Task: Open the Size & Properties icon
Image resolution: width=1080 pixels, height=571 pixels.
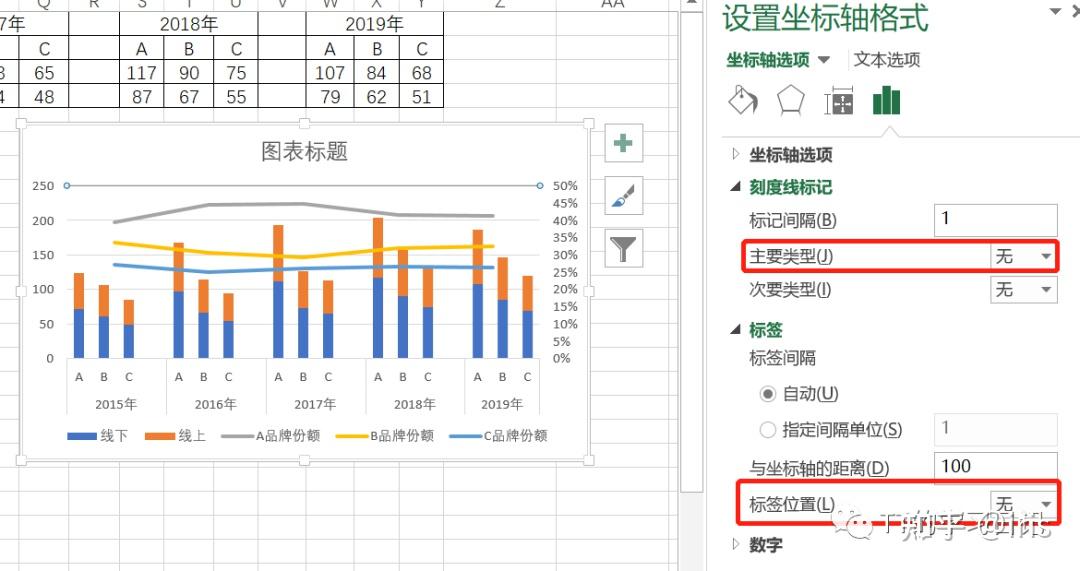Action: 839,101
